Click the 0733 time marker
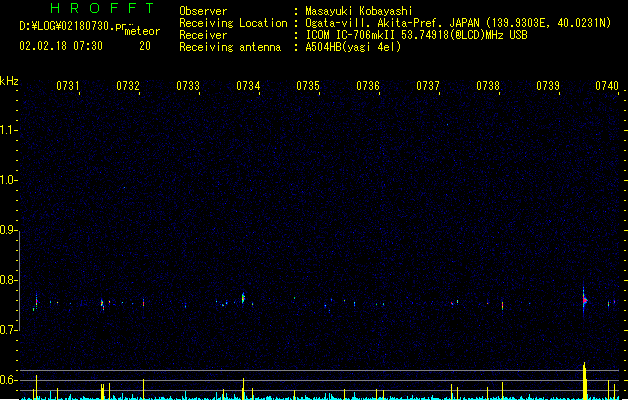The width and height of the screenshot is (629, 400). 188,86
